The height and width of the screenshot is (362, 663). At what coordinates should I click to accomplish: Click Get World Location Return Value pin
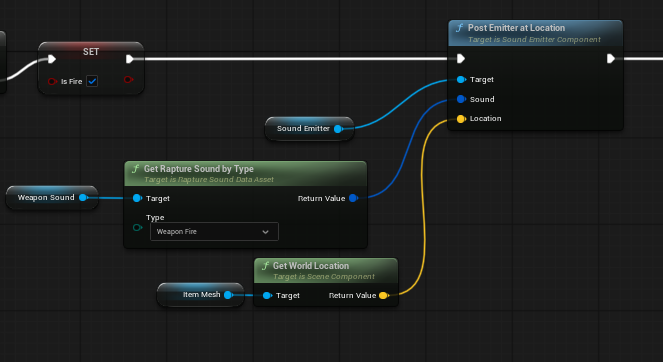384,295
